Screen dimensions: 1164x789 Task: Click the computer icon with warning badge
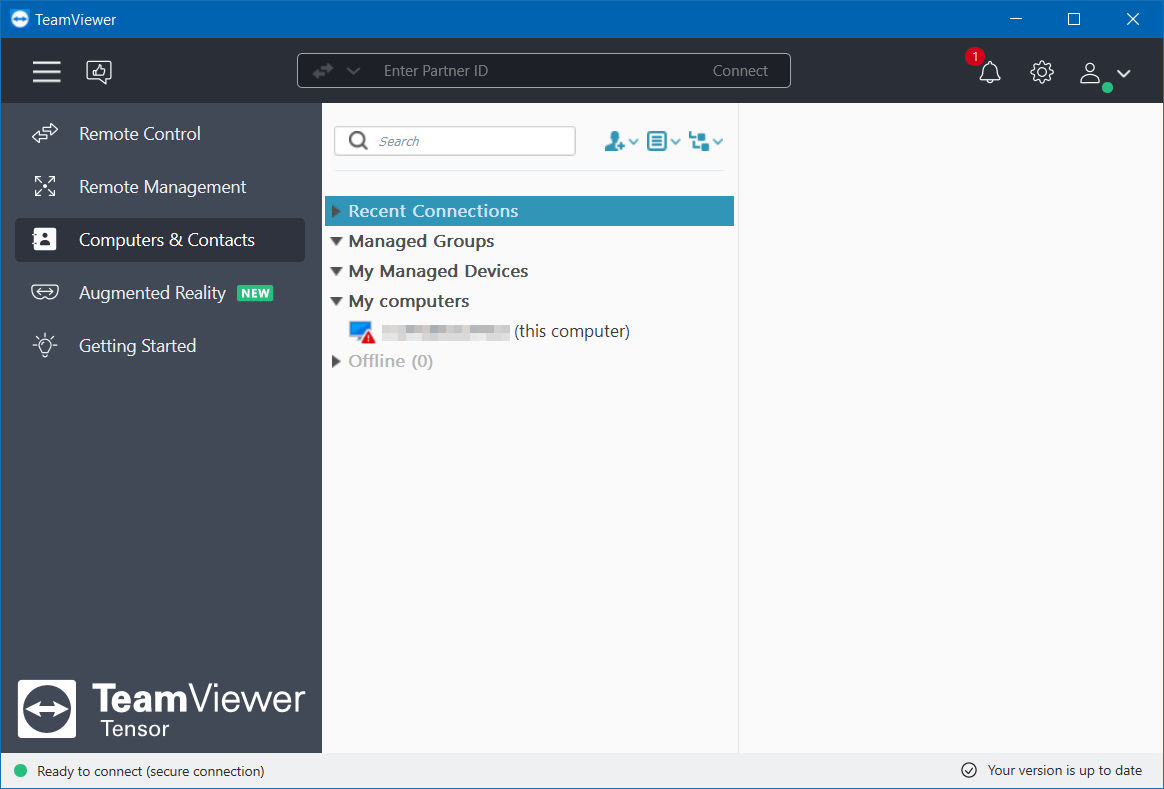tap(362, 332)
